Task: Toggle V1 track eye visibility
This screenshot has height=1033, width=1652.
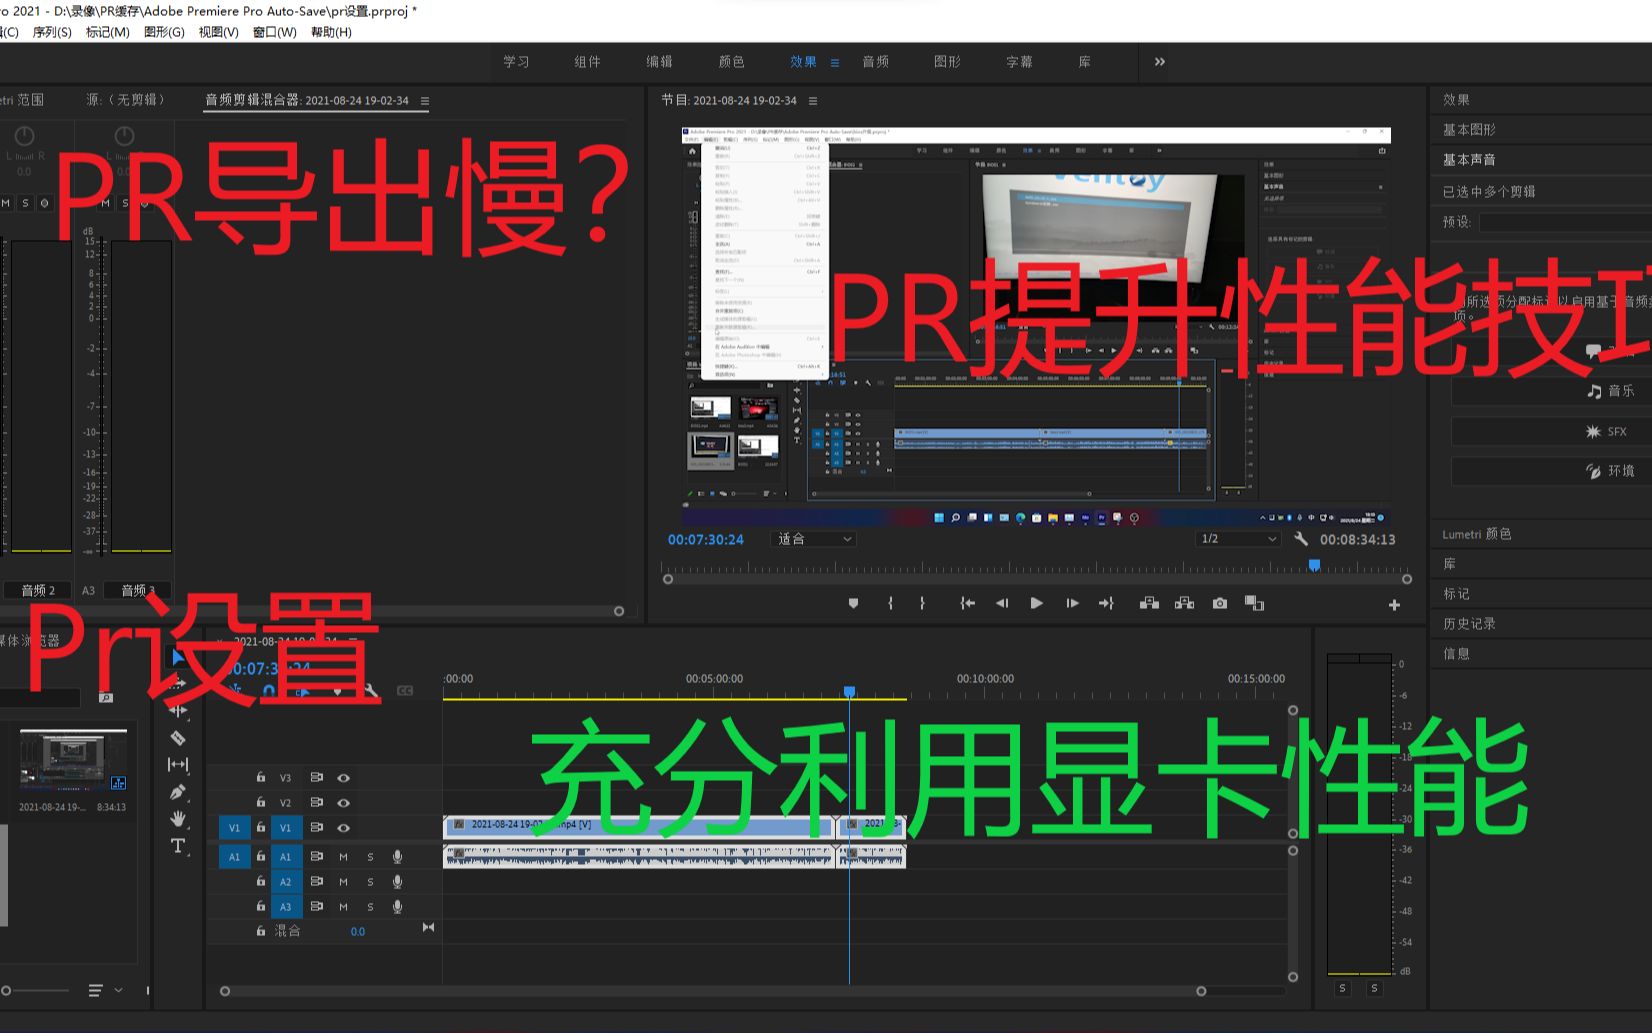Action: pos(343,828)
